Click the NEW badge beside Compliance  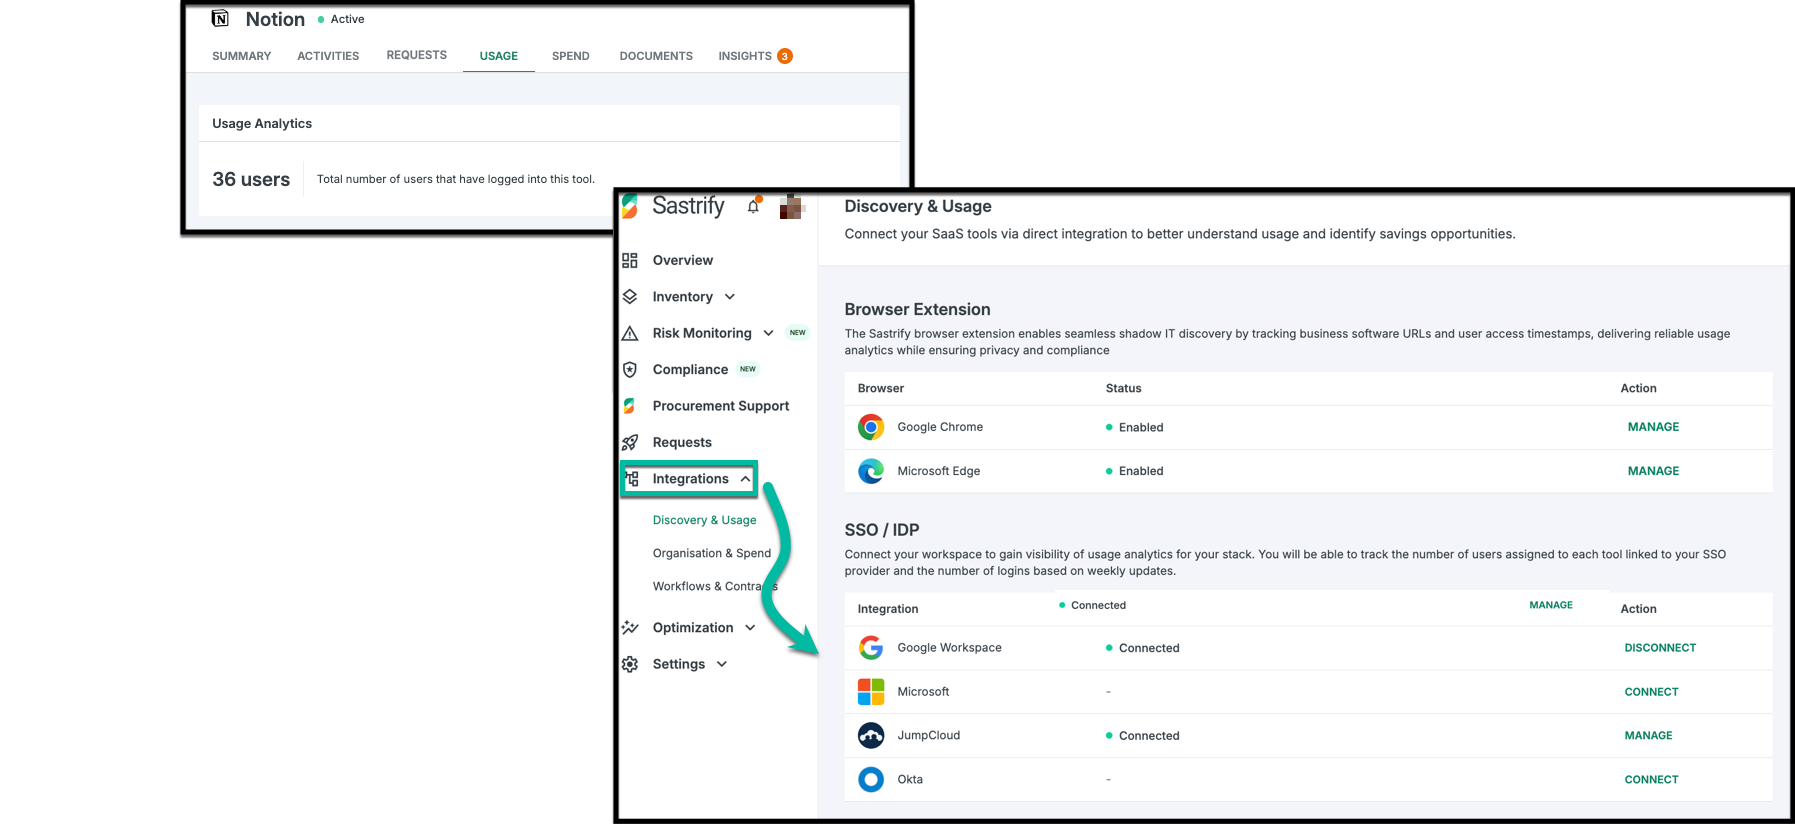748,369
